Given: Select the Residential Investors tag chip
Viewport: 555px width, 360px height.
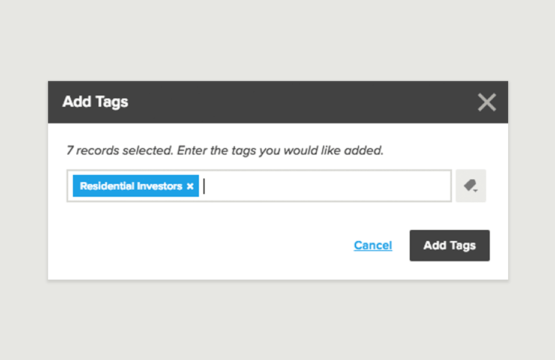Looking at the screenshot, I should (131, 186).
